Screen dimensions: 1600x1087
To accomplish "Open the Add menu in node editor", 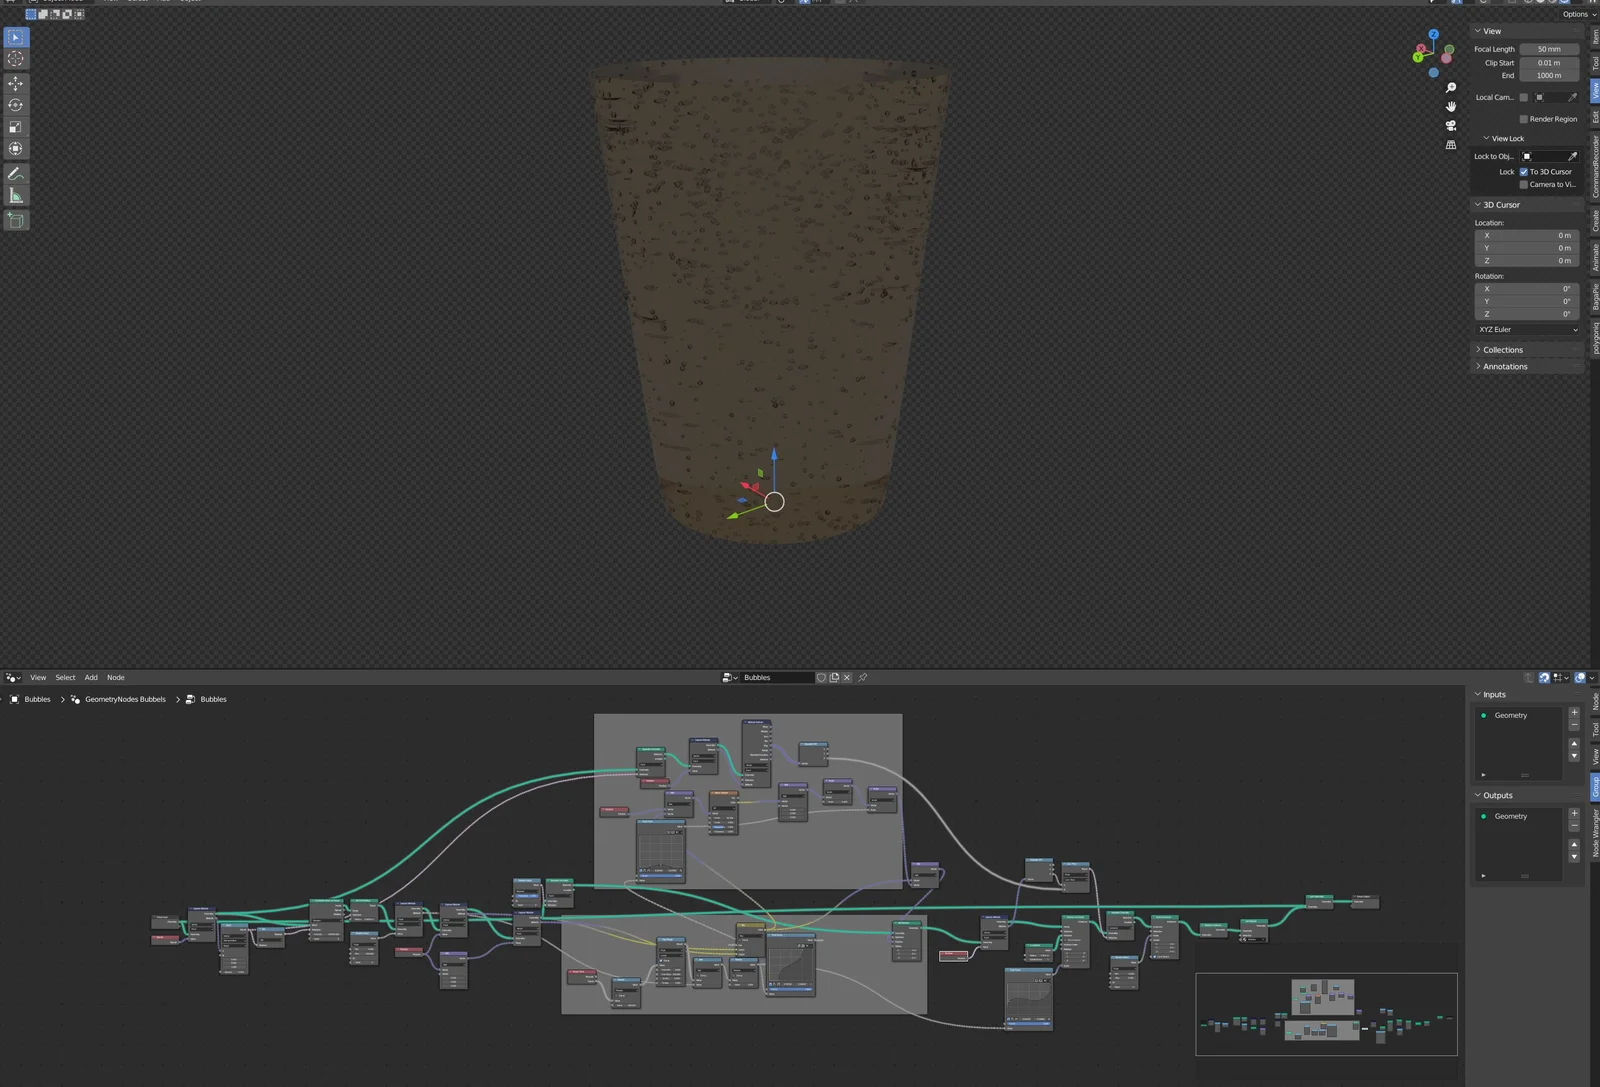I will (91, 678).
